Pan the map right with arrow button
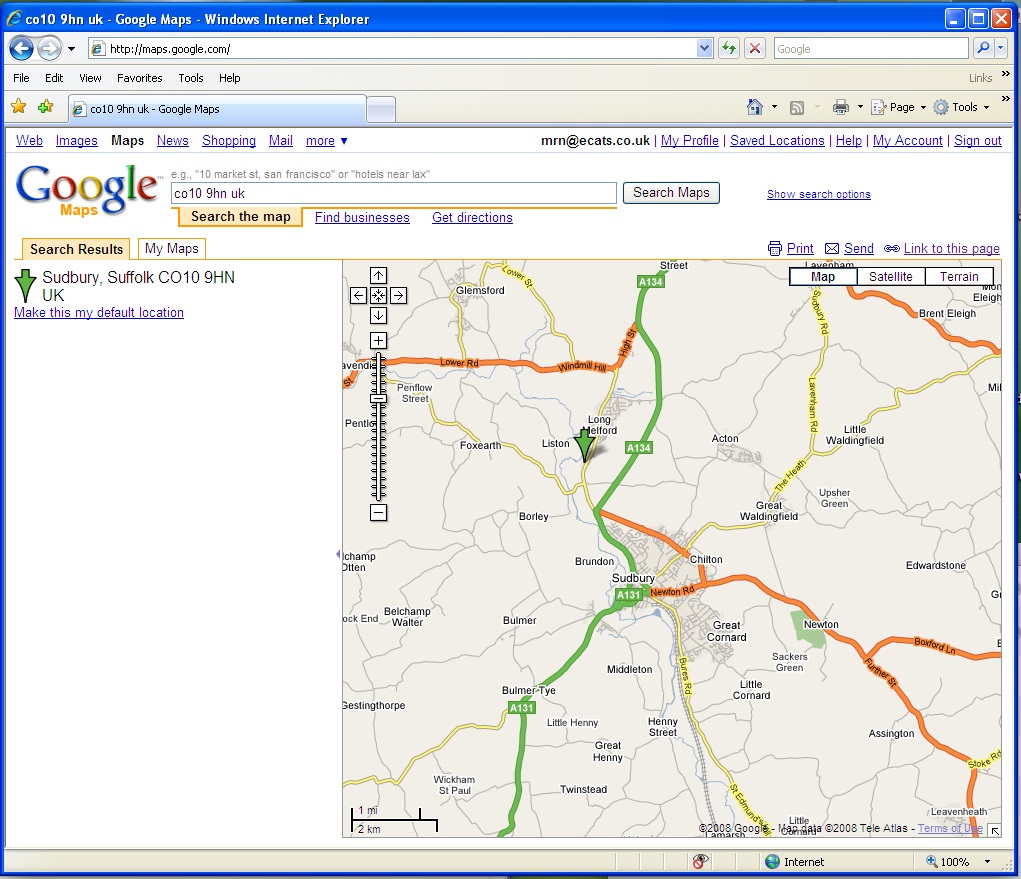 coord(398,295)
